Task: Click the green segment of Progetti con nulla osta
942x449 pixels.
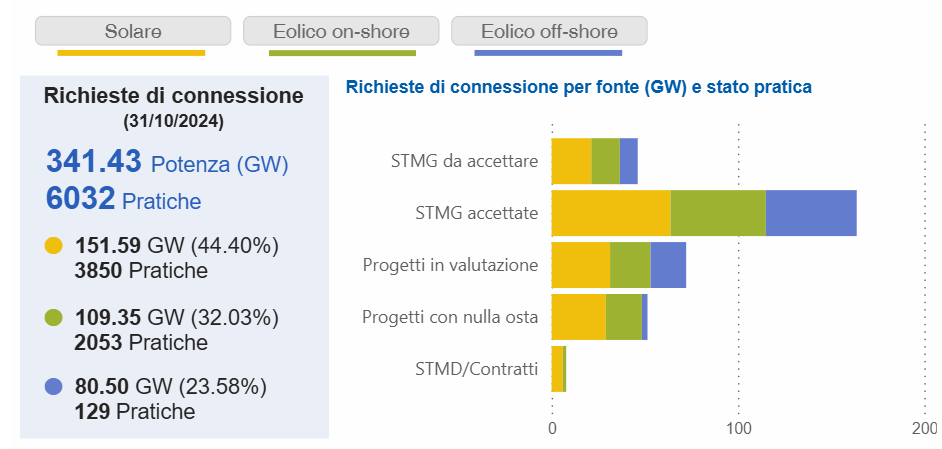Action: [x=624, y=317]
